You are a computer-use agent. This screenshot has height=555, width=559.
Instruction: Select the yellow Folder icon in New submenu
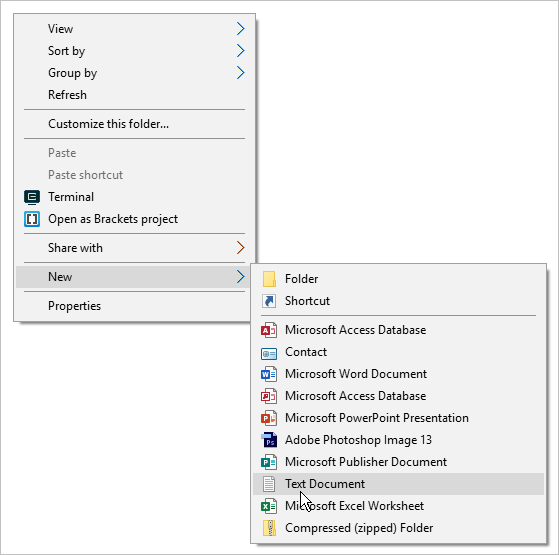(x=269, y=279)
